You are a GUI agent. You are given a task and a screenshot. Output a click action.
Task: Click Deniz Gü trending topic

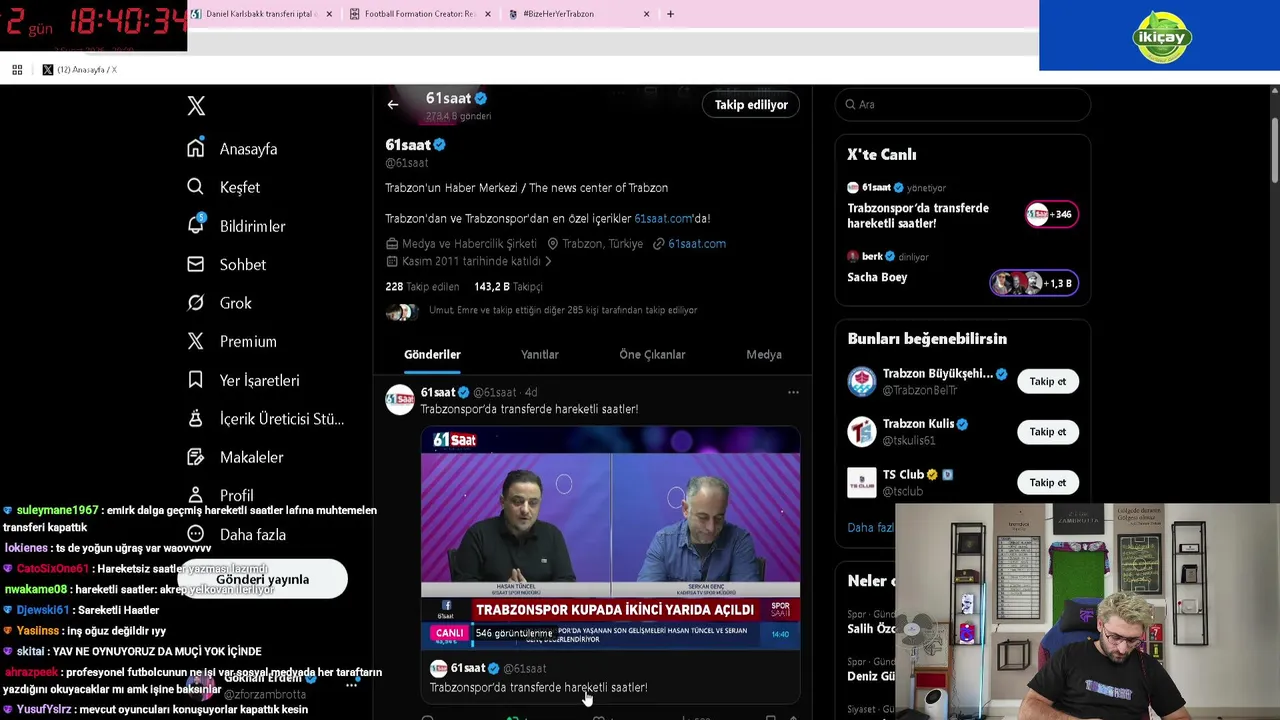(872, 677)
